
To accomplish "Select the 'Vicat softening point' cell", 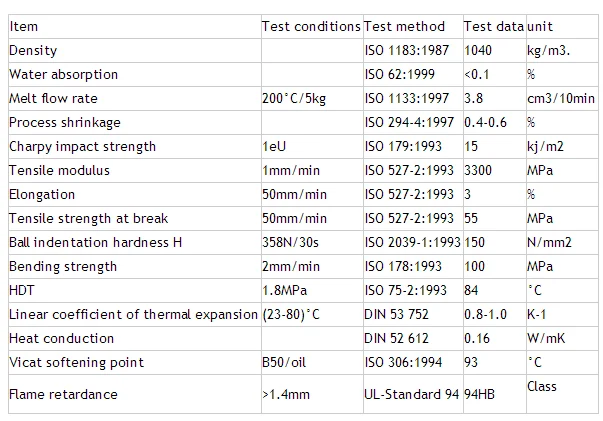I will pos(76,362).
